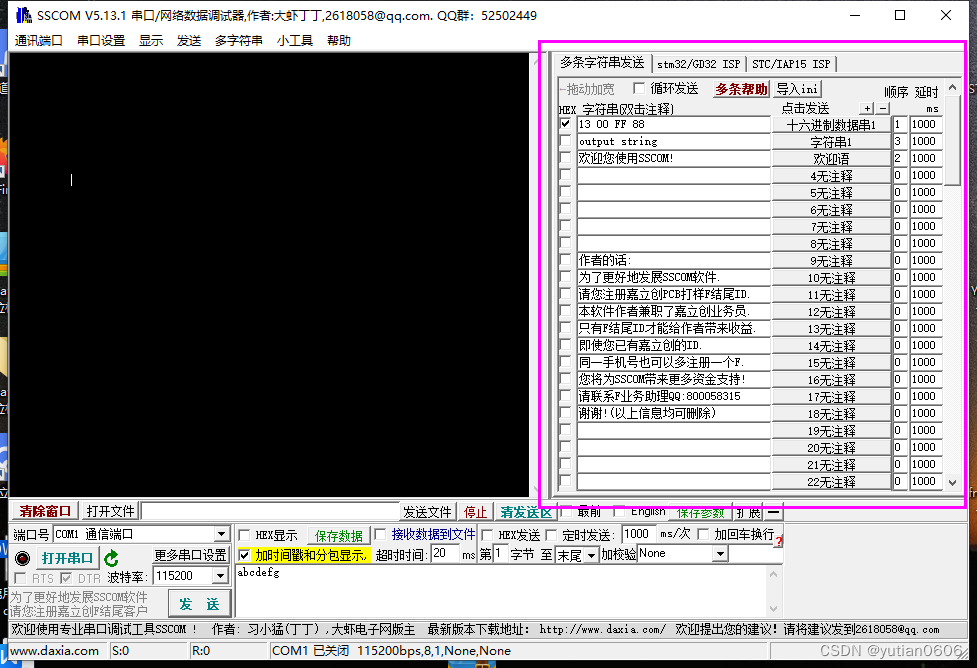Open the 小工具 menu
Screen dimensions: 977x668
pyautogui.click(x=295, y=41)
